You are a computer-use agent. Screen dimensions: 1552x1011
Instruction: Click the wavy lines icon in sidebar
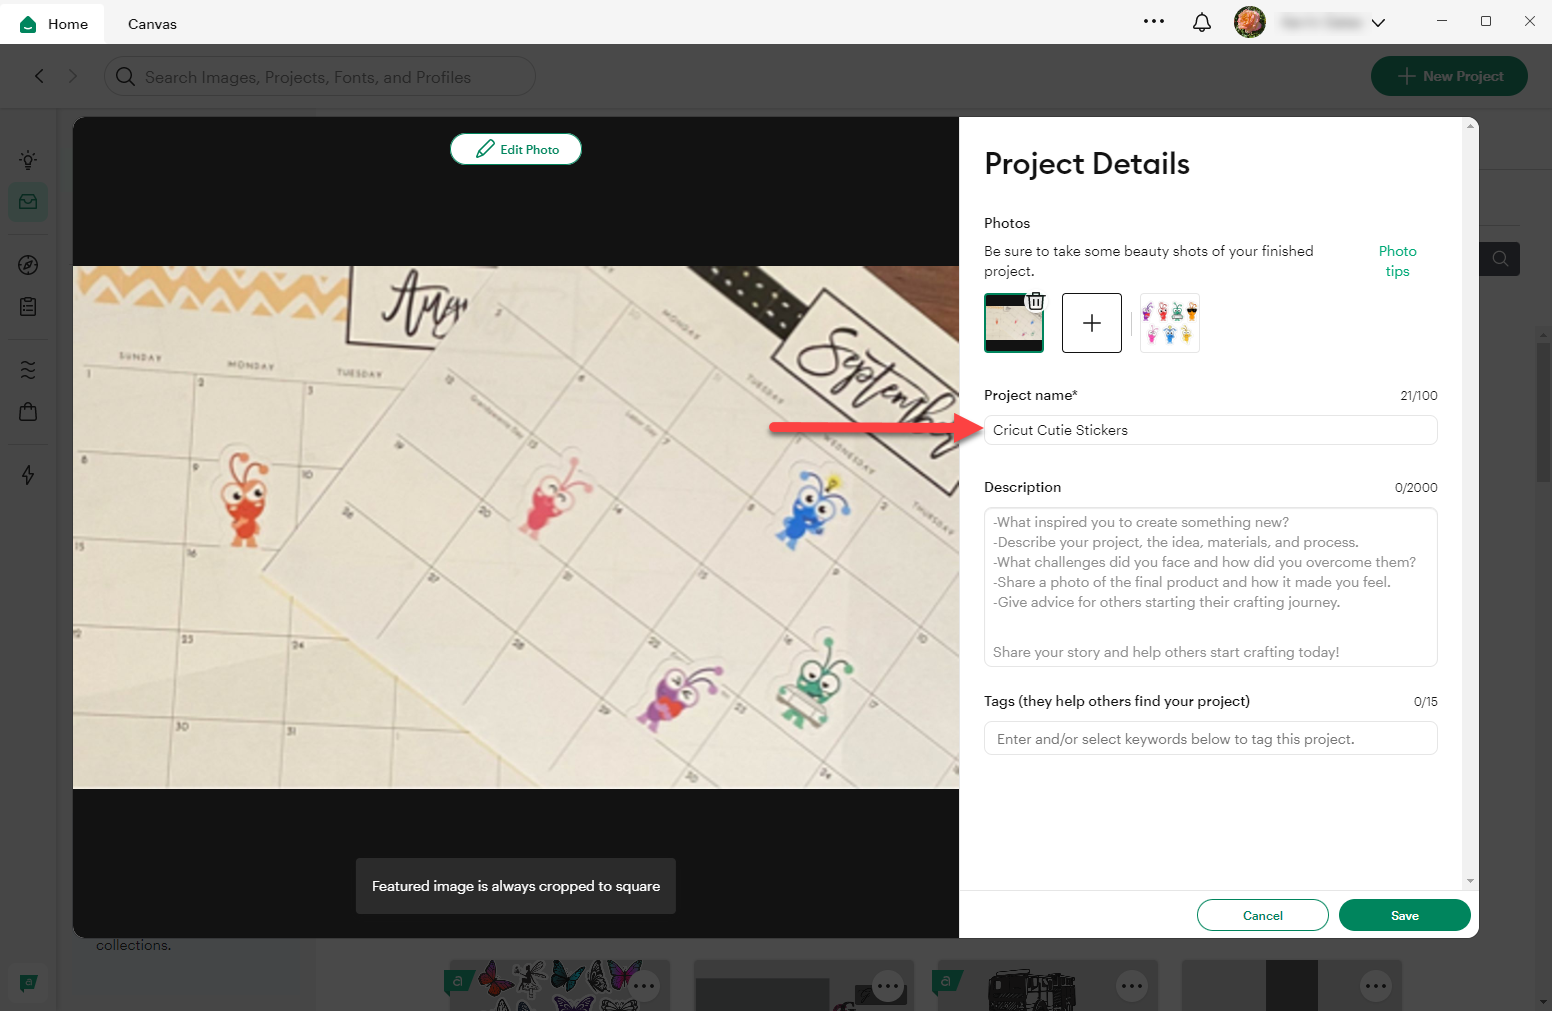tap(27, 368)
